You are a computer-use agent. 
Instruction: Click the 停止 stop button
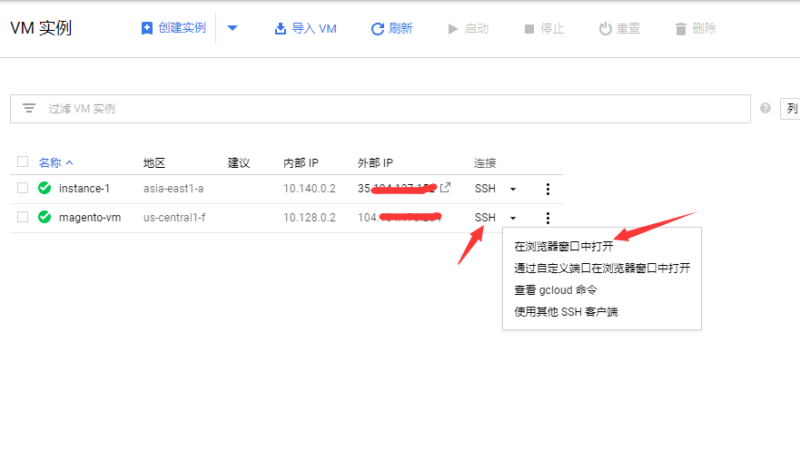(544, 29)
